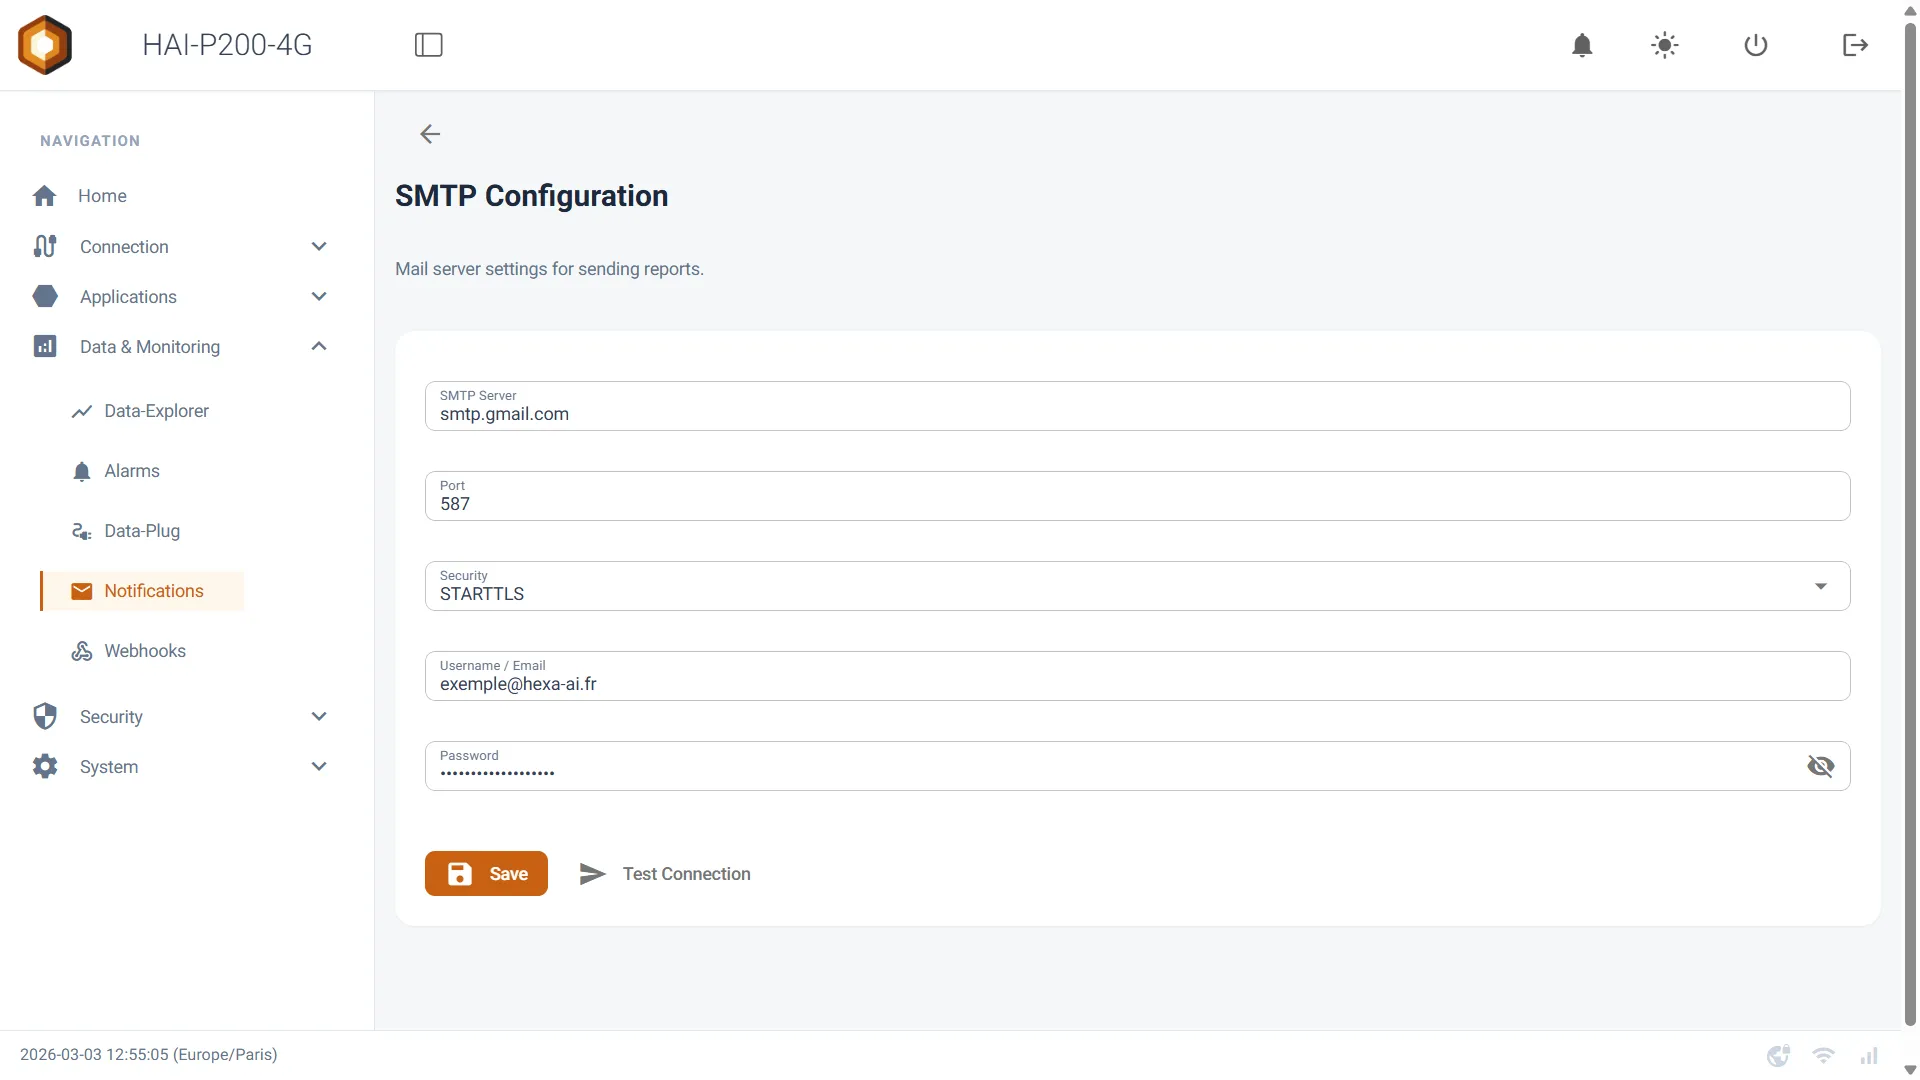The width and height of the screenshot is (1920, 1080).
Task: Click the logout icon at top right
Action: click(1855, 45)
